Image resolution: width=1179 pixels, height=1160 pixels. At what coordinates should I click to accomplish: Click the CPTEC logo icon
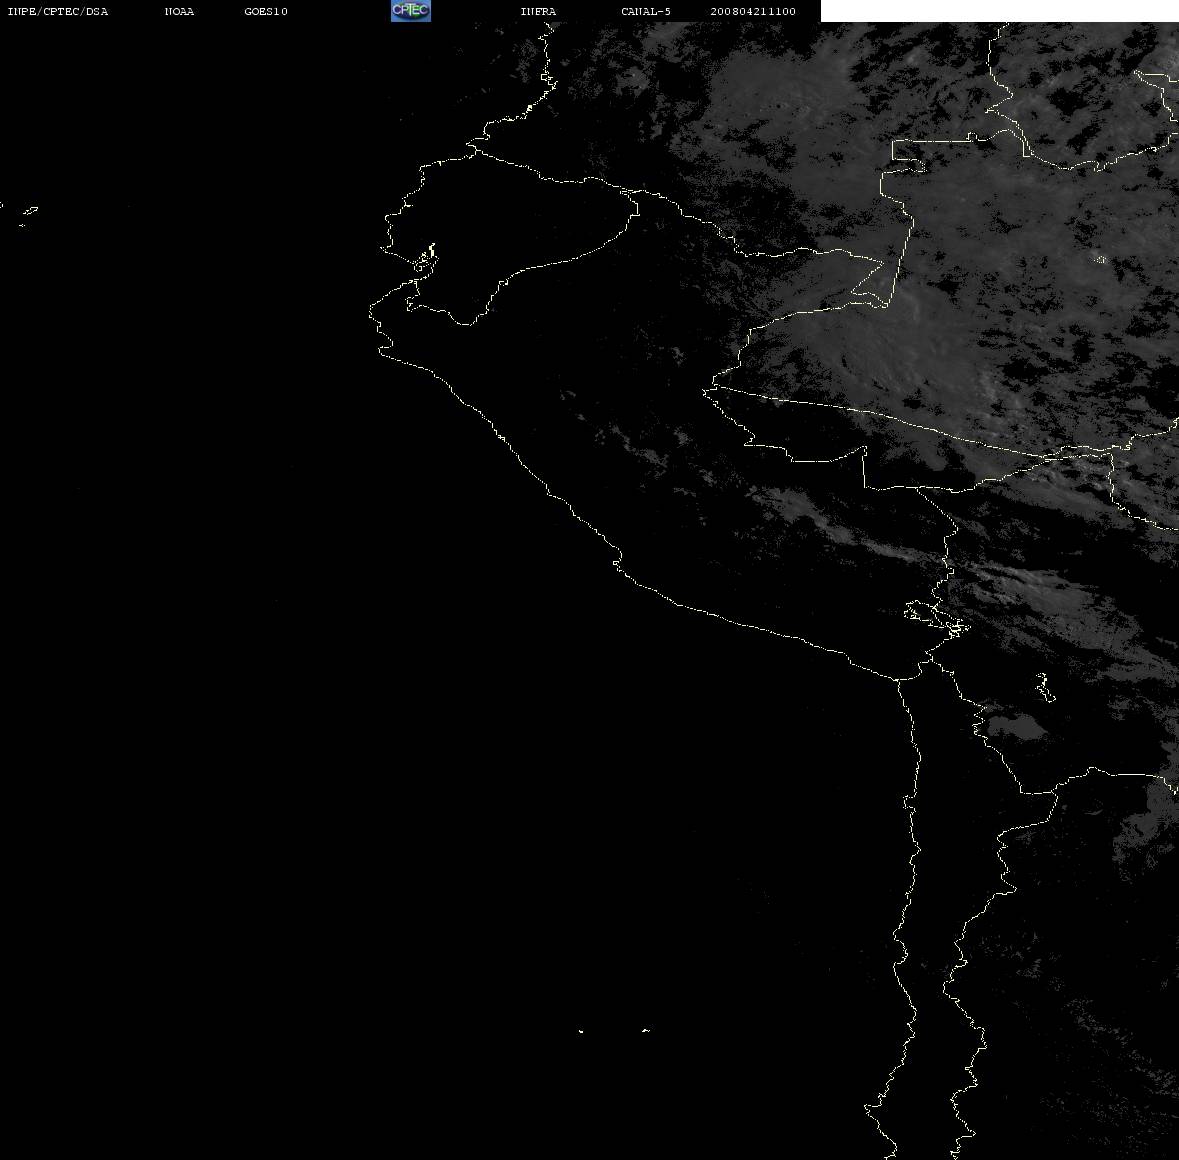[x=411, y=11]
